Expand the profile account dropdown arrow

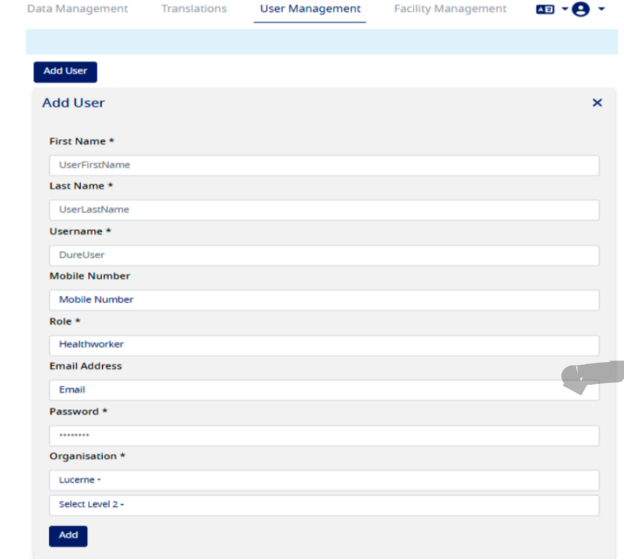(x=601, y=9)
